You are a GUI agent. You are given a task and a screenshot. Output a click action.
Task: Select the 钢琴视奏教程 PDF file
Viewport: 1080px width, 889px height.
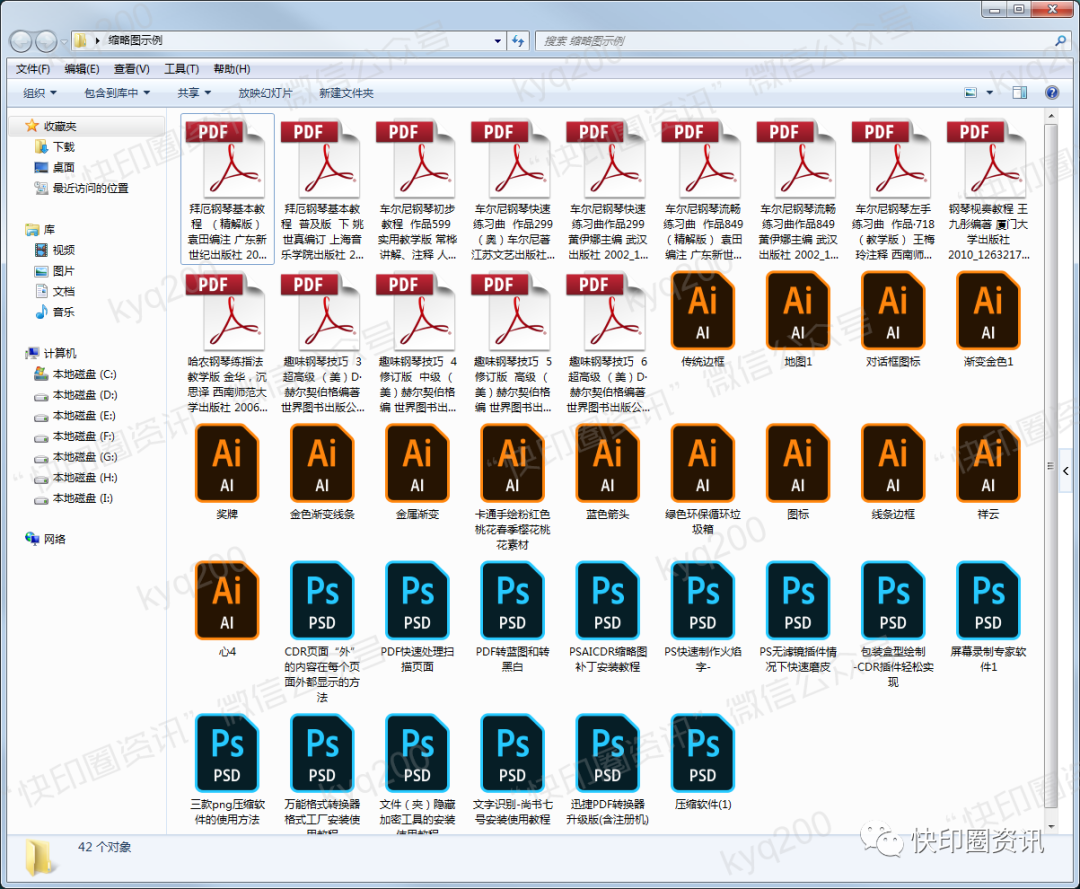pyautogui.click(x=988, y=189)
